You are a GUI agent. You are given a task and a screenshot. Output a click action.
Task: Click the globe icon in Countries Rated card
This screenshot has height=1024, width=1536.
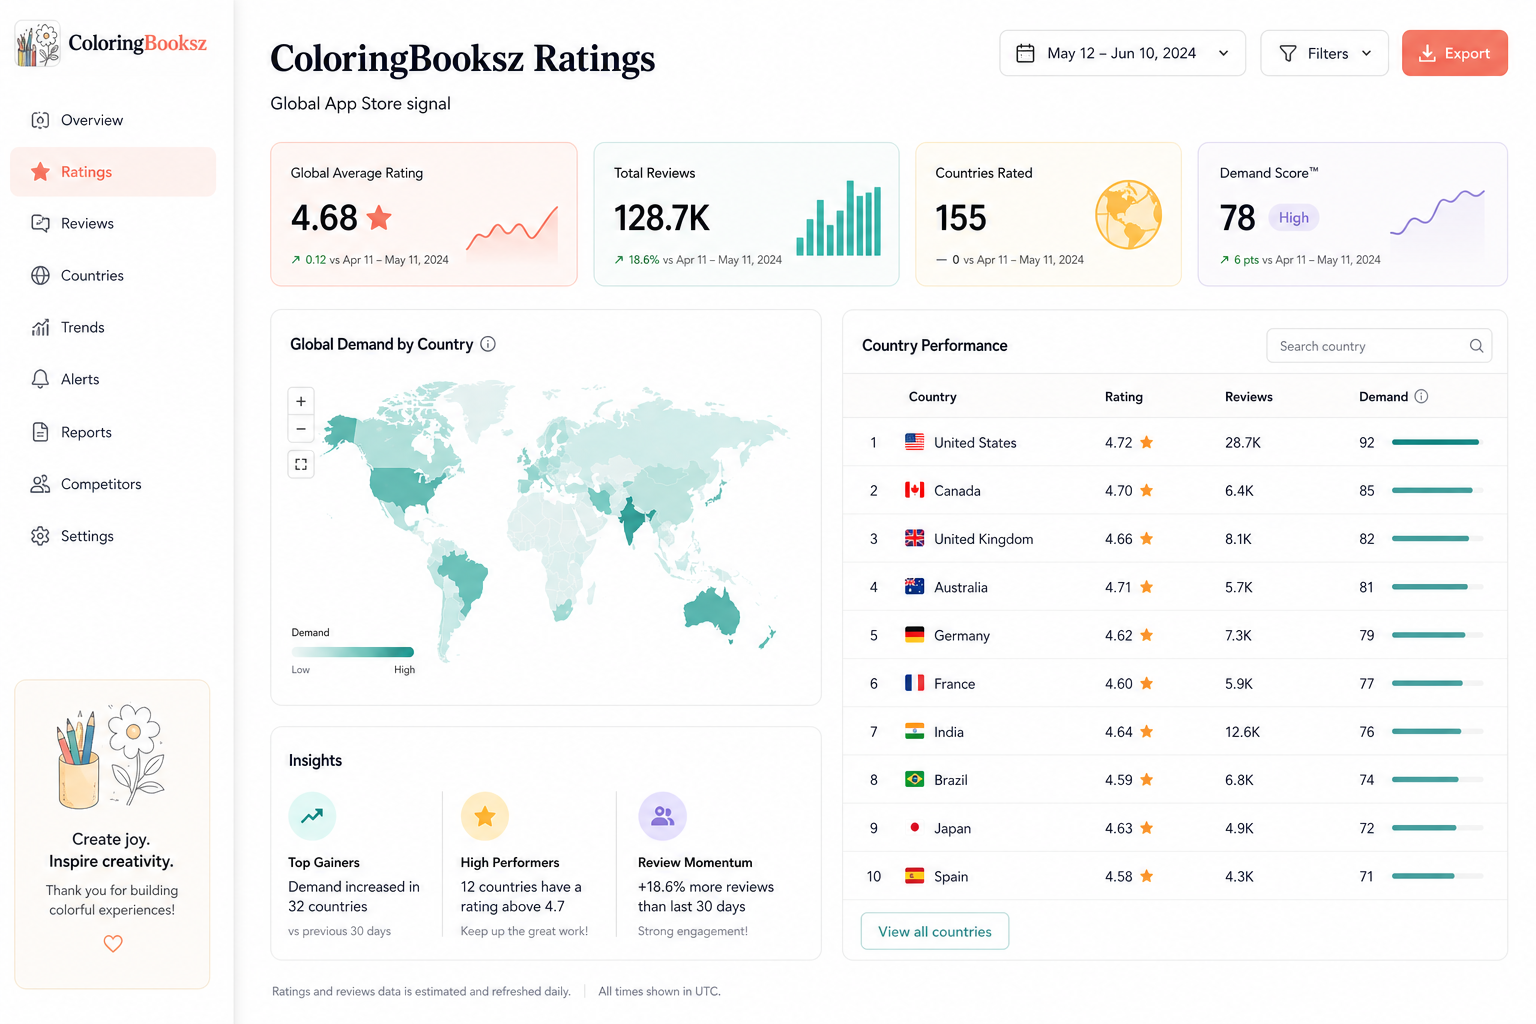tap(1128, 214)
